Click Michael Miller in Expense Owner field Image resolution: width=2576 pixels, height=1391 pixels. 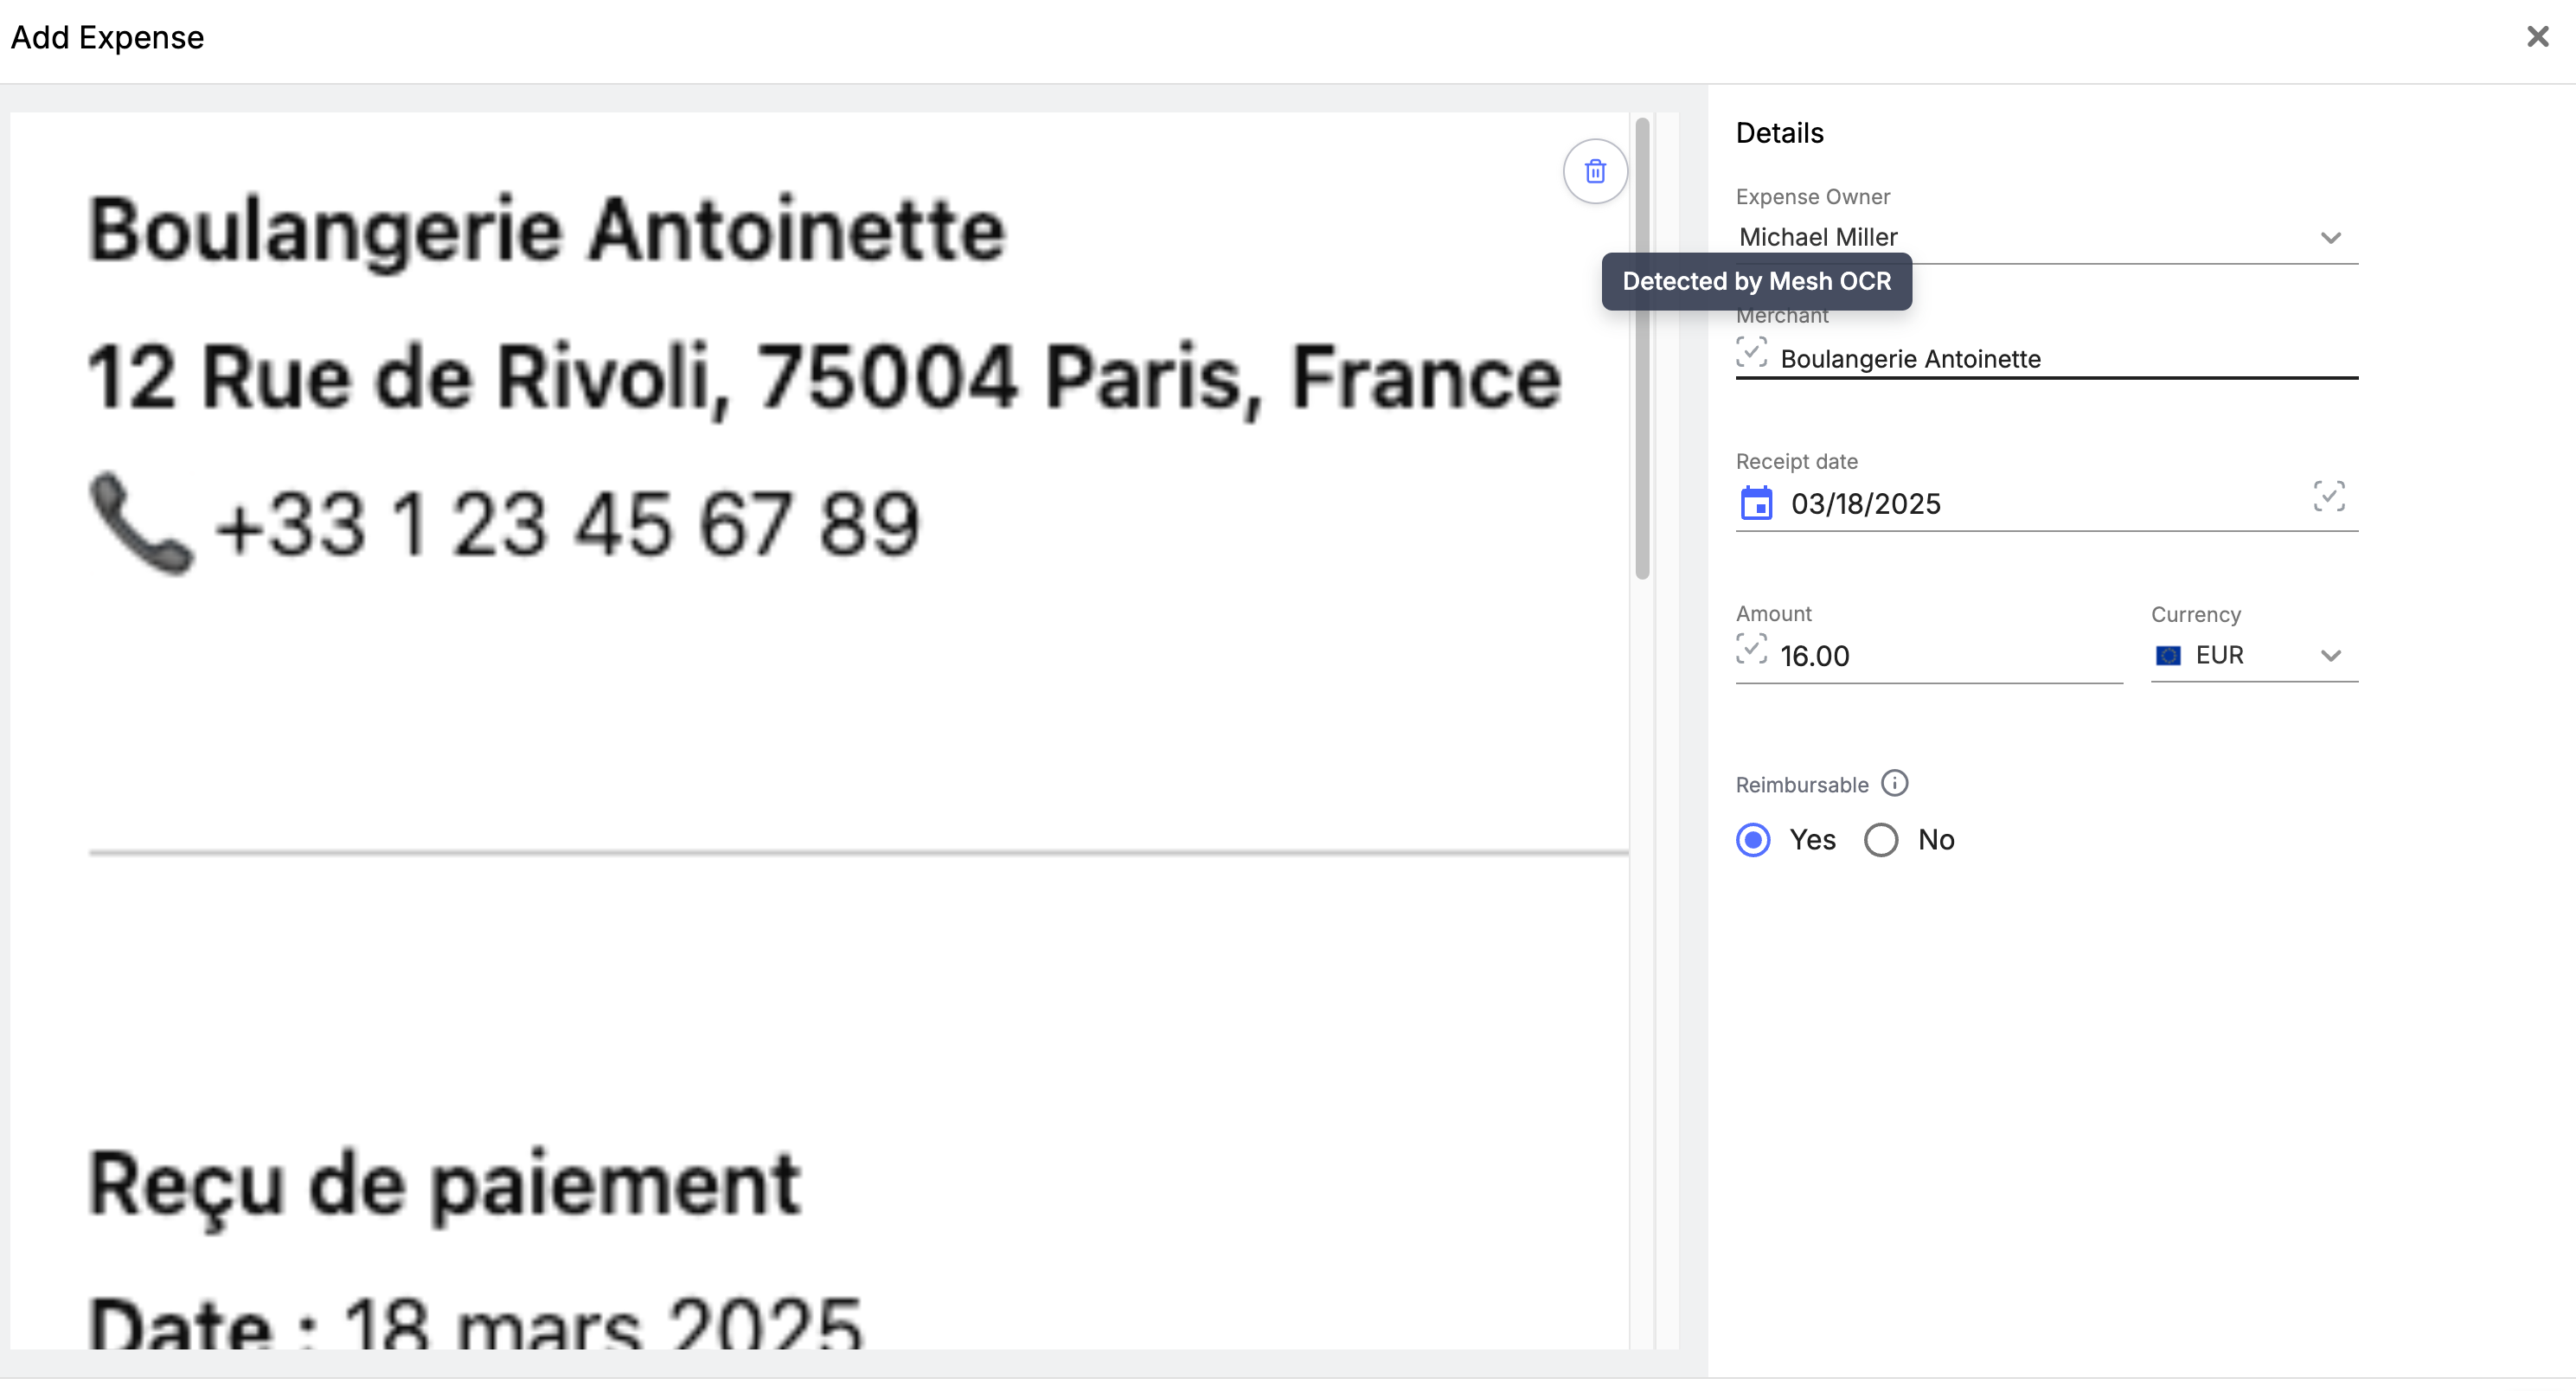coord(1818,237)
